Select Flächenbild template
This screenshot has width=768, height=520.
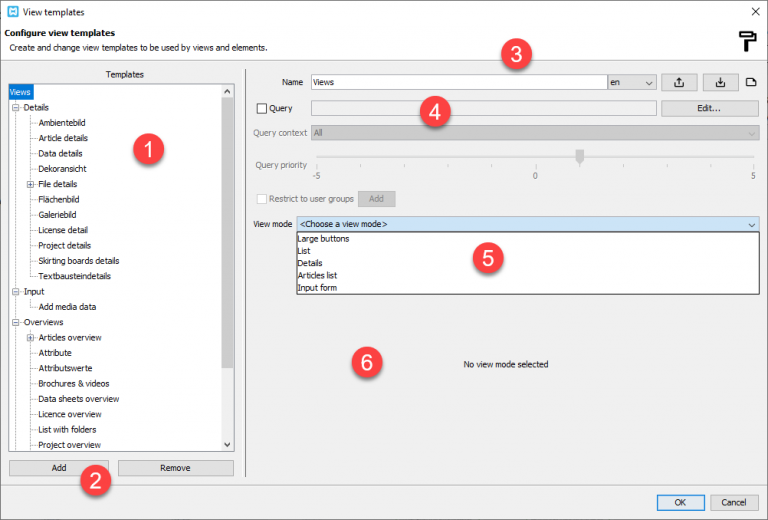(58, 199)
